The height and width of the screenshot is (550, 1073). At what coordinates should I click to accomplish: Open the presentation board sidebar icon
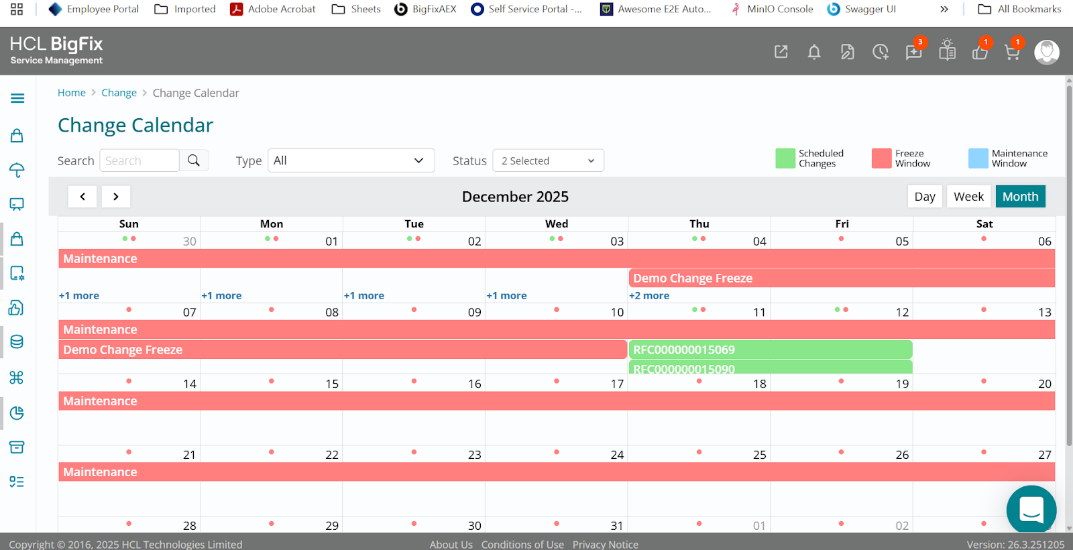click(17, 204)
